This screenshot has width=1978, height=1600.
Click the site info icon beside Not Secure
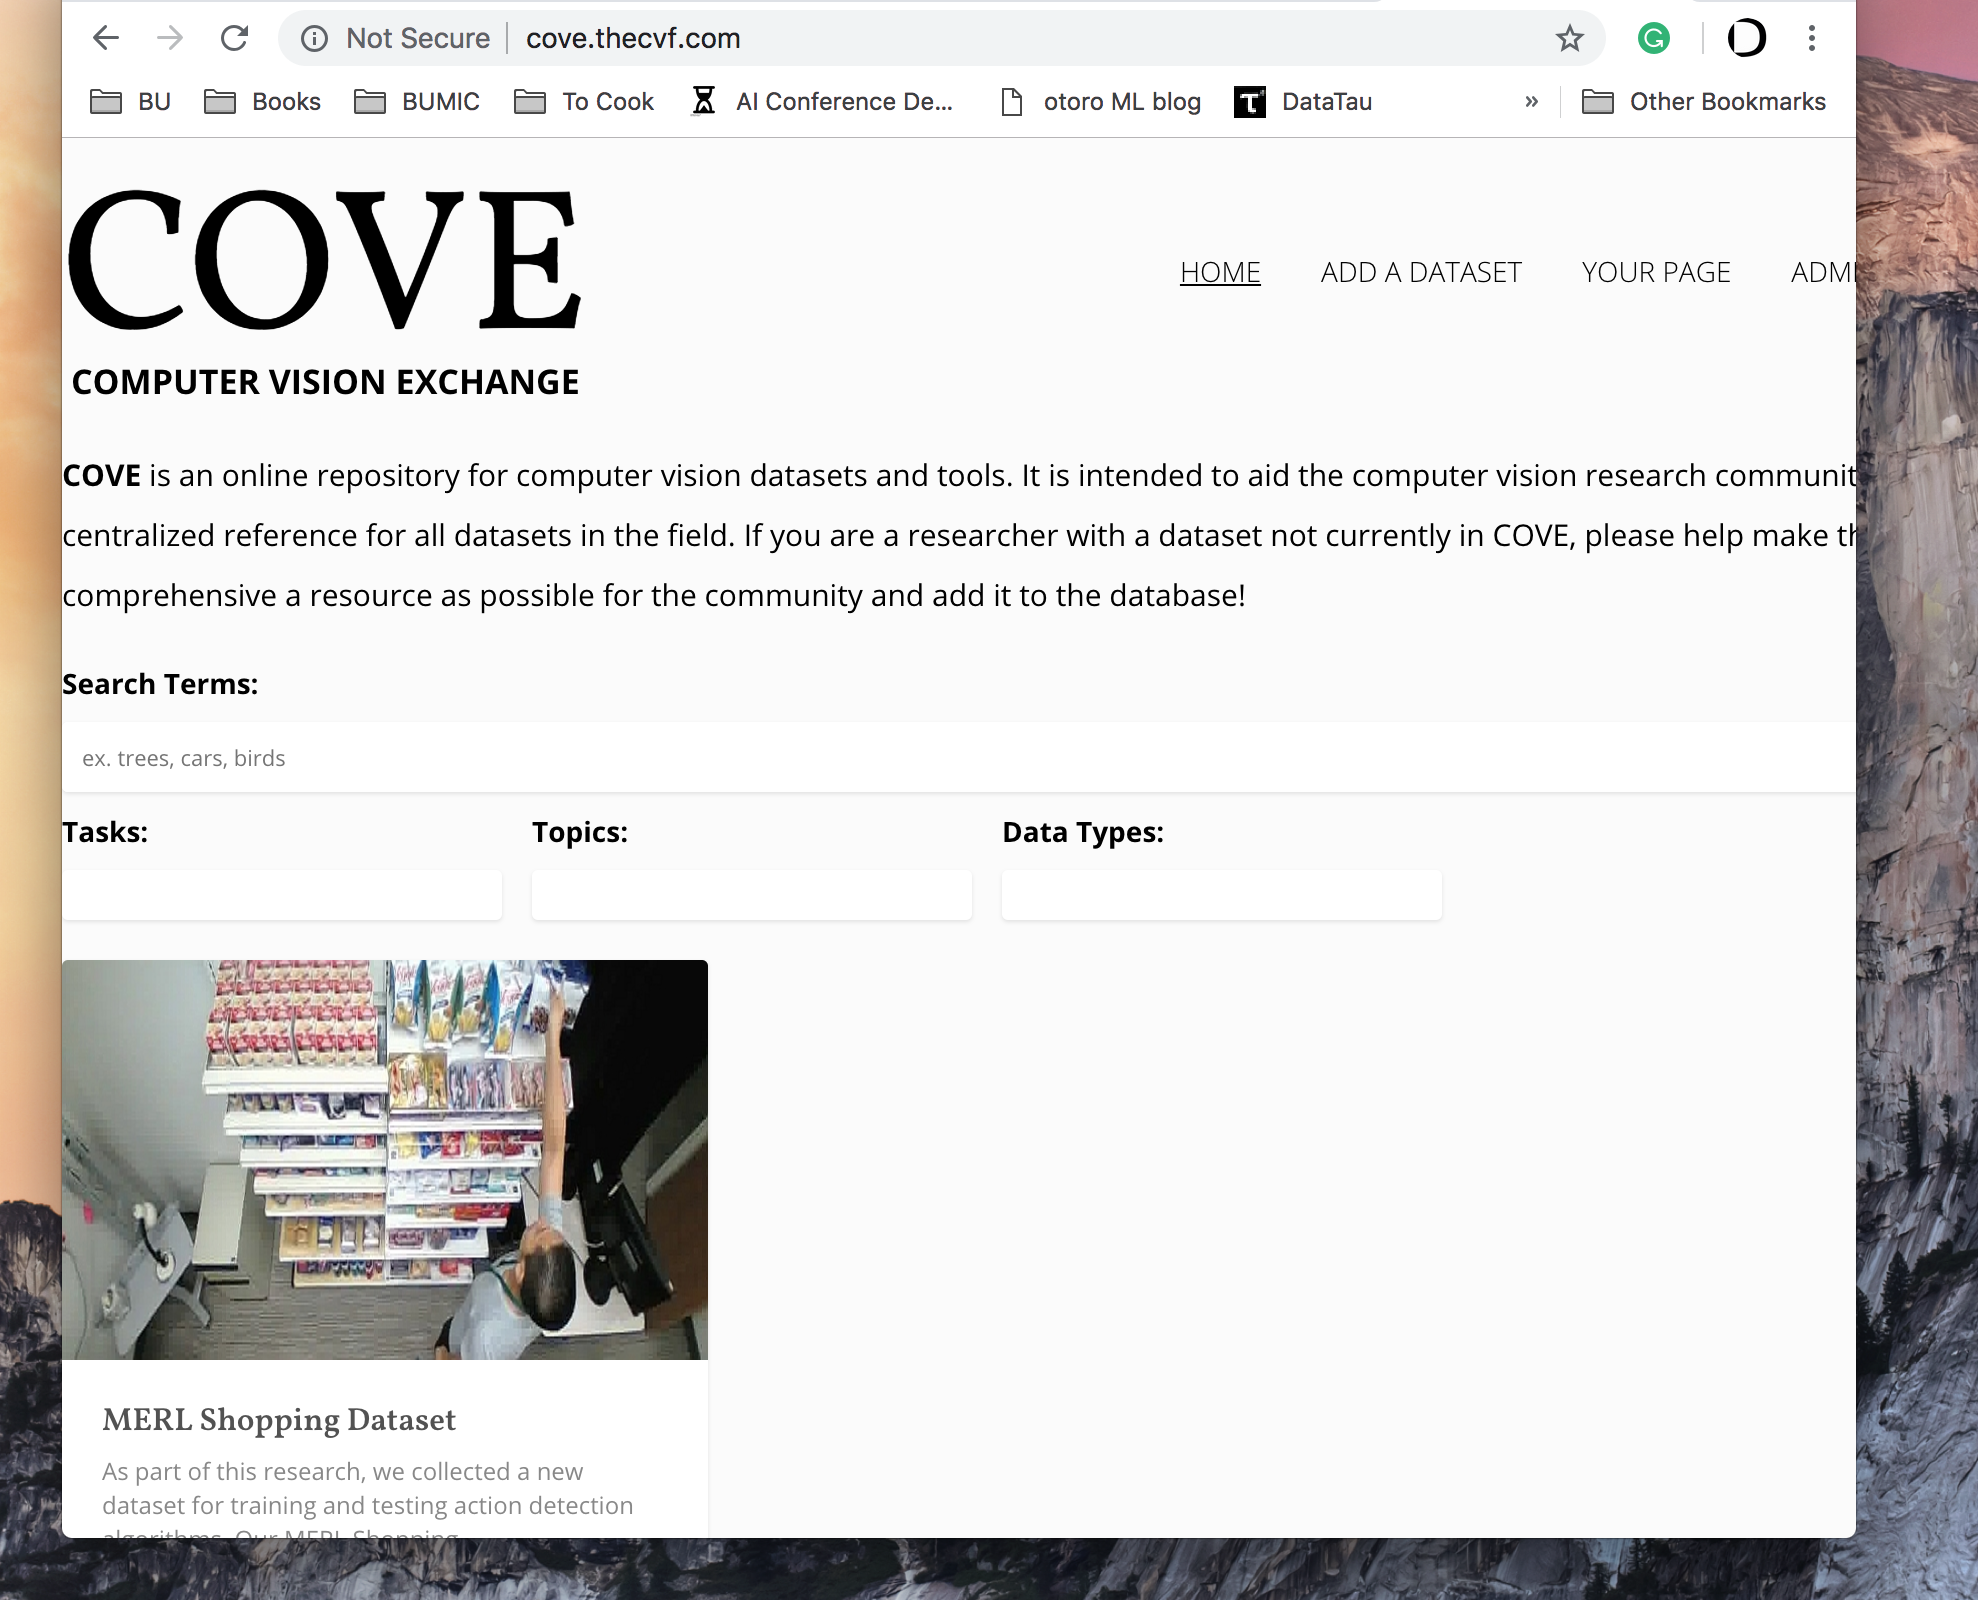click(x=314, y=38)
